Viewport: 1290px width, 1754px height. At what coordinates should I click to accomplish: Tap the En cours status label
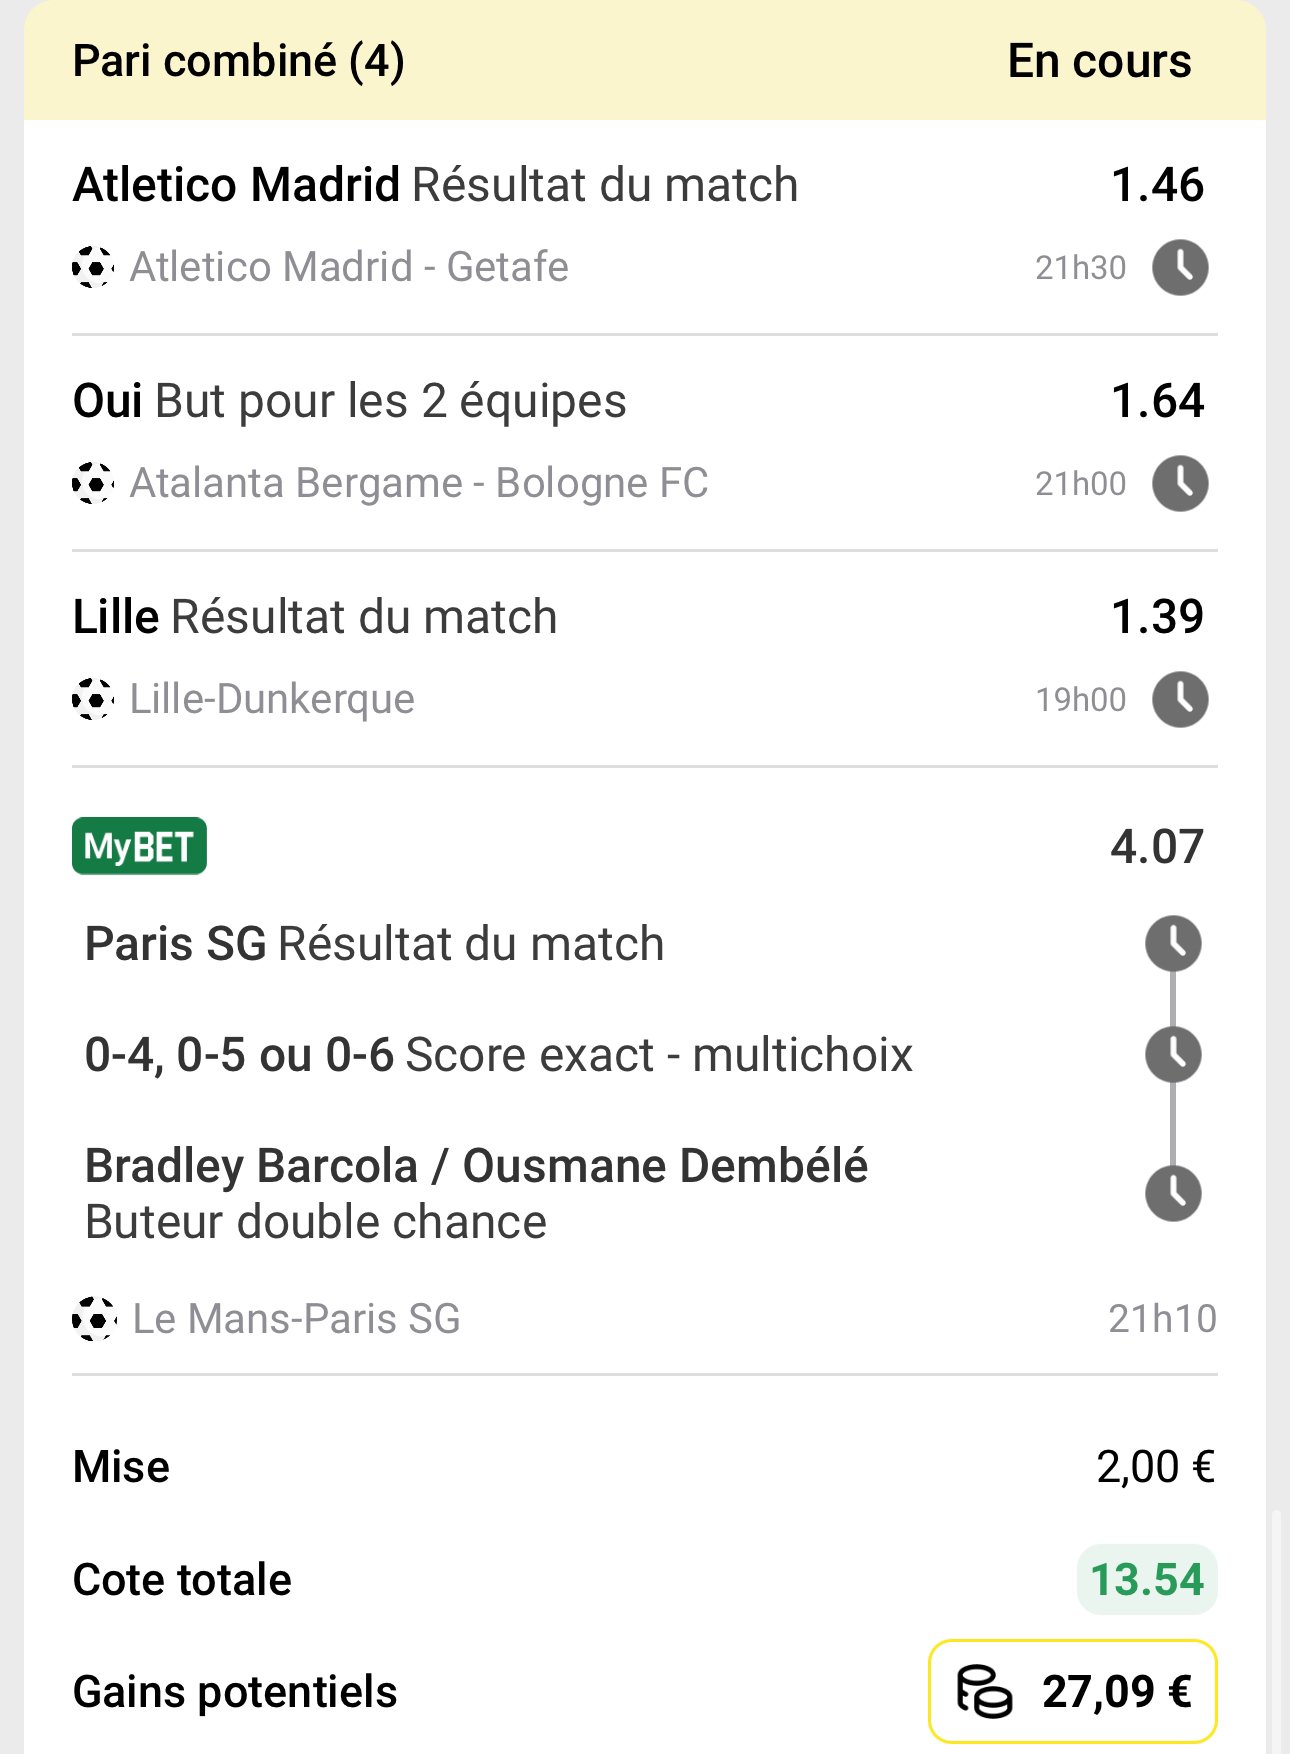click(x=1099, y=61)
